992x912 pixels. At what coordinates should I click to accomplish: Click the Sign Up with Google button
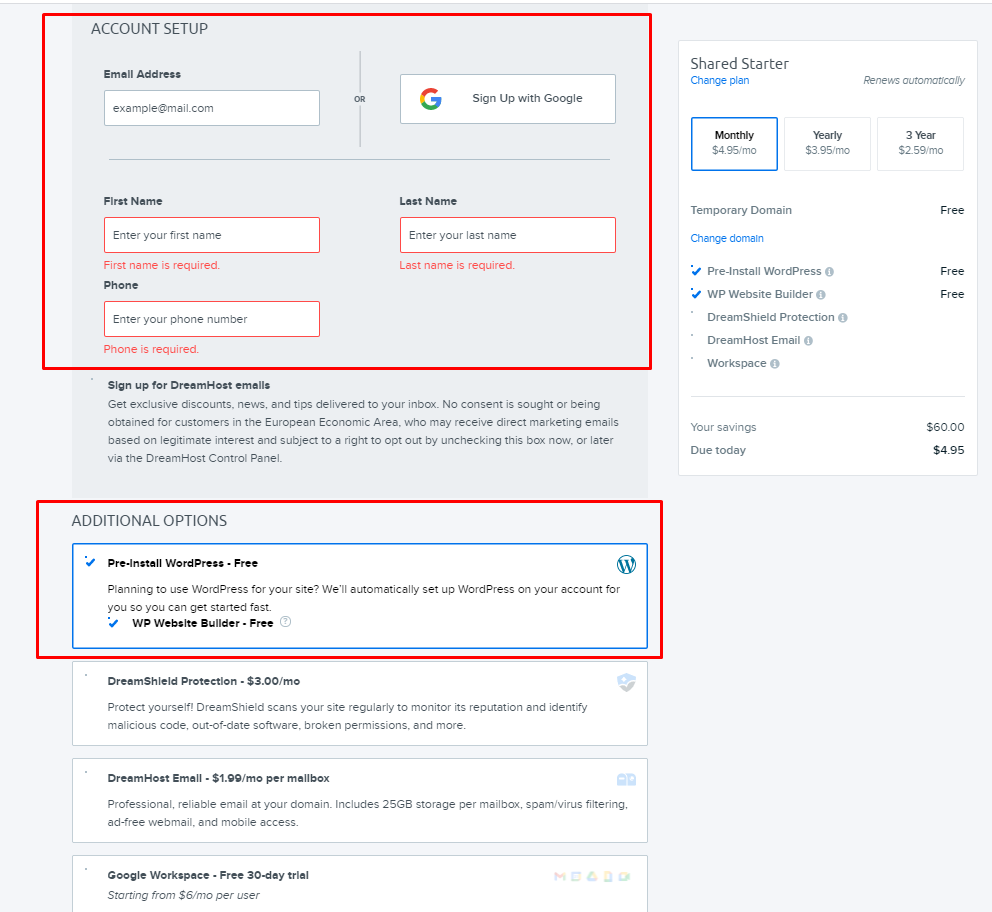pos(507,99)
